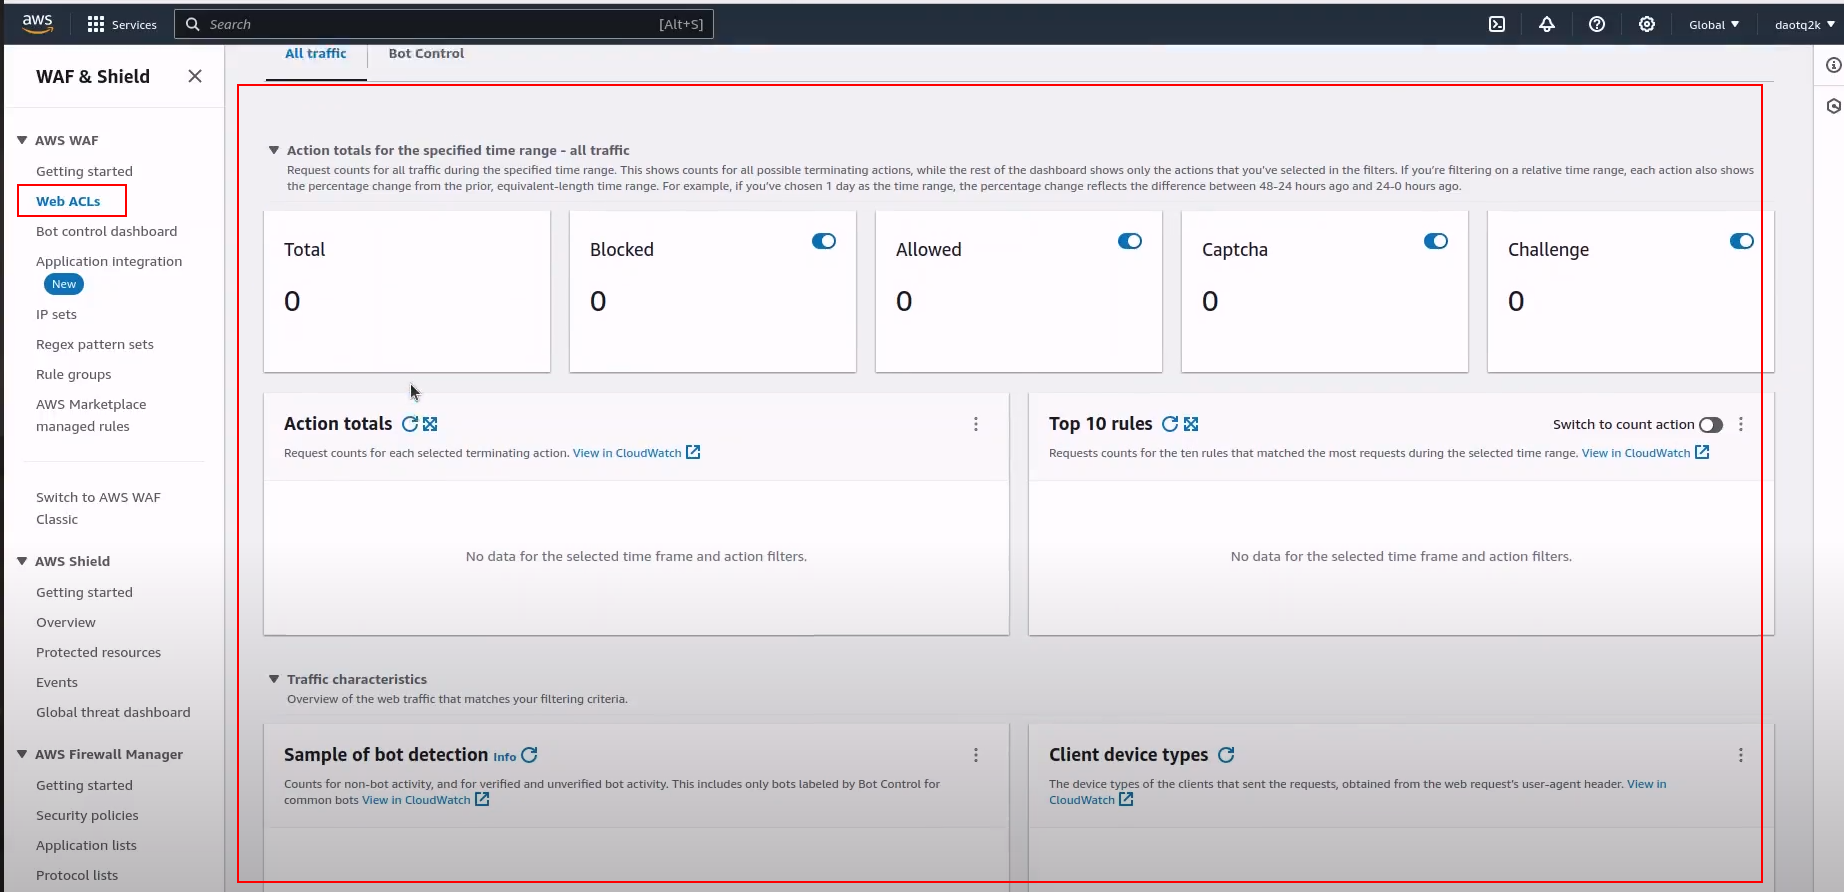Image resolution: width=1844 pixels, height=892 pixels.
Task: Open Action totals three-dot menu
Action: pyautogui.click(x=976, y=424)
